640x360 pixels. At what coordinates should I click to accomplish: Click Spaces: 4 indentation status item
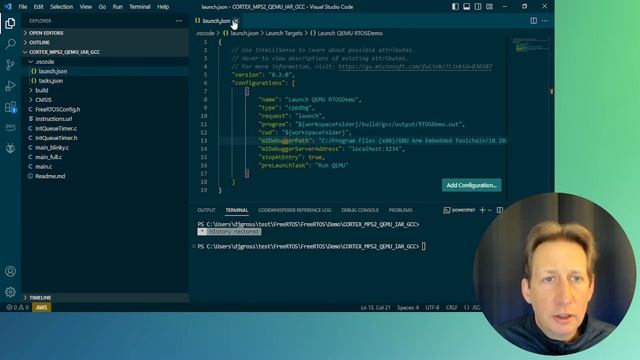[x=408, y=308]
